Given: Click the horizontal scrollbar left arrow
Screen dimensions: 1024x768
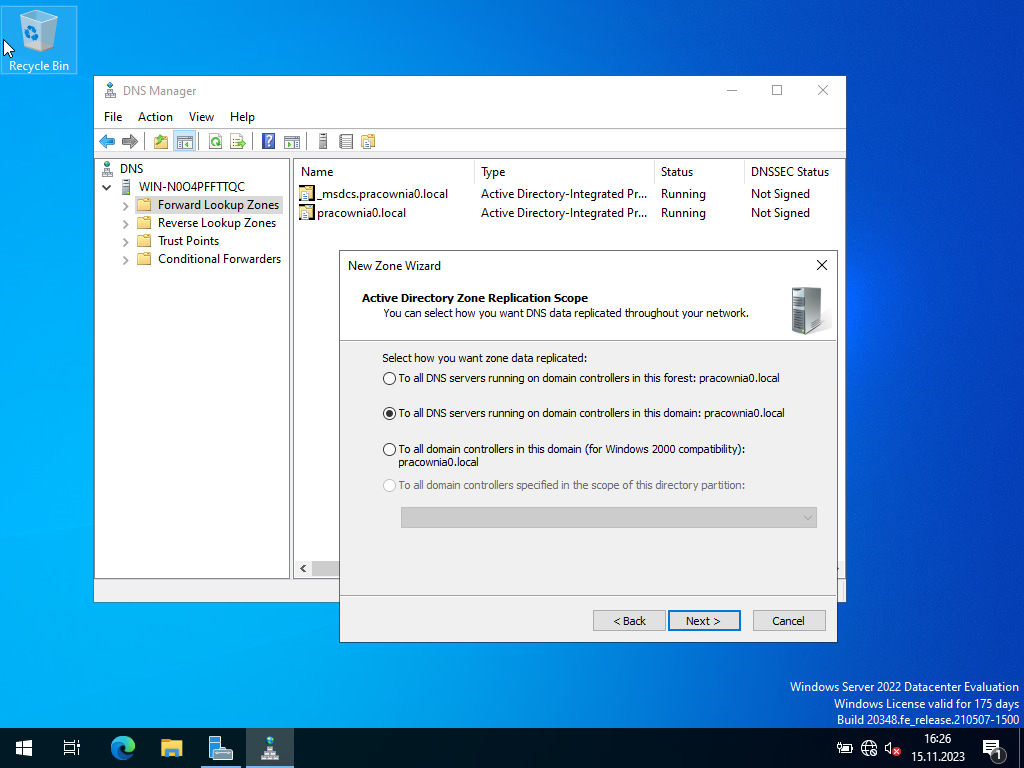Looking at the screenshot, I should (303, 569).
